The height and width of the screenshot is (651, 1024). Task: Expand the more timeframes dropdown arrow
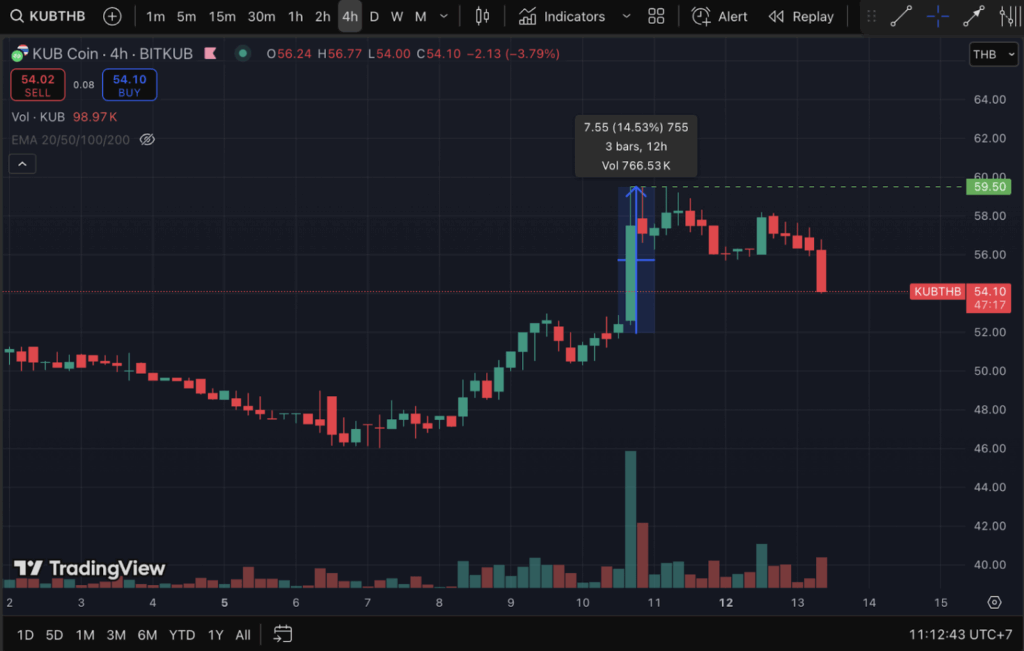(x=442, y=16)
